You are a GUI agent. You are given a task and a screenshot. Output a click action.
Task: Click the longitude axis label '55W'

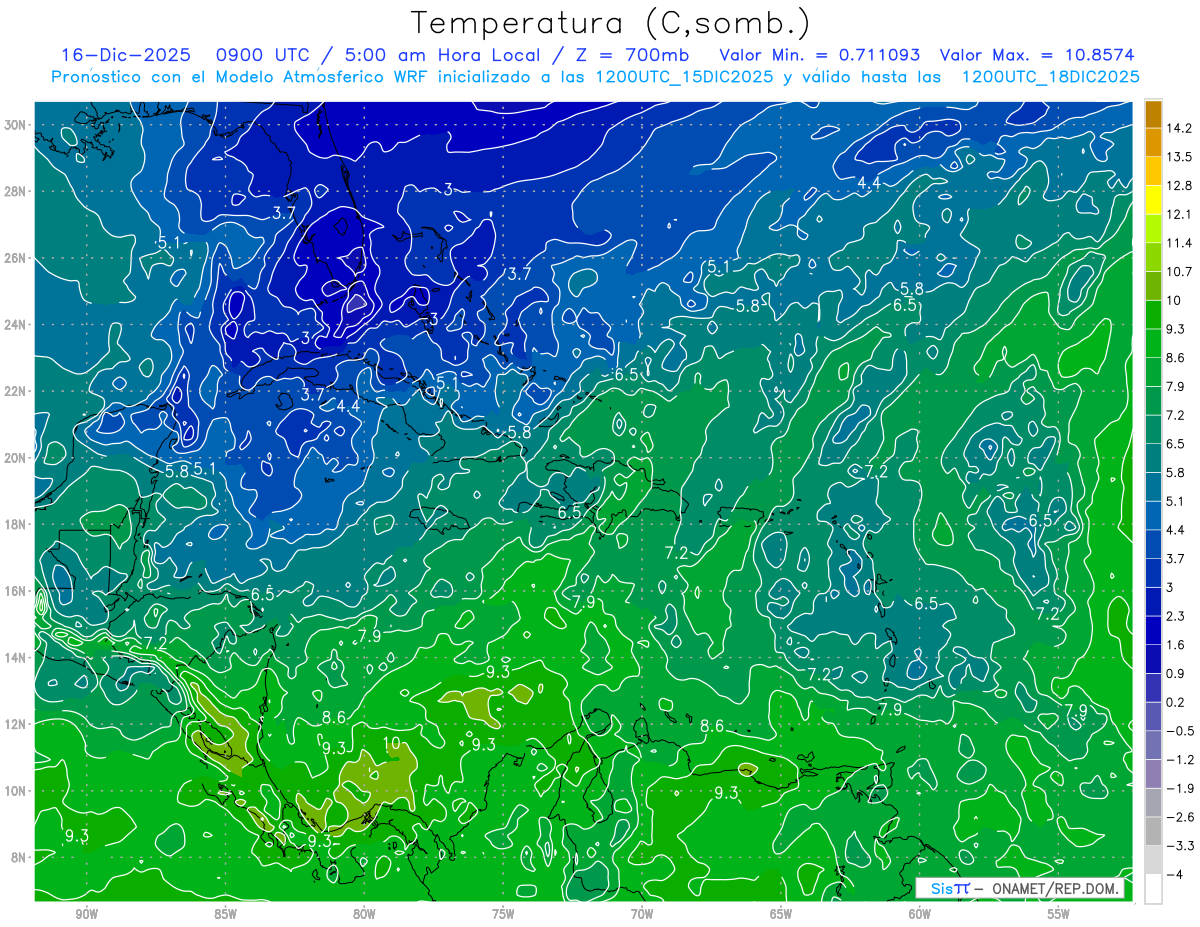1059,914
